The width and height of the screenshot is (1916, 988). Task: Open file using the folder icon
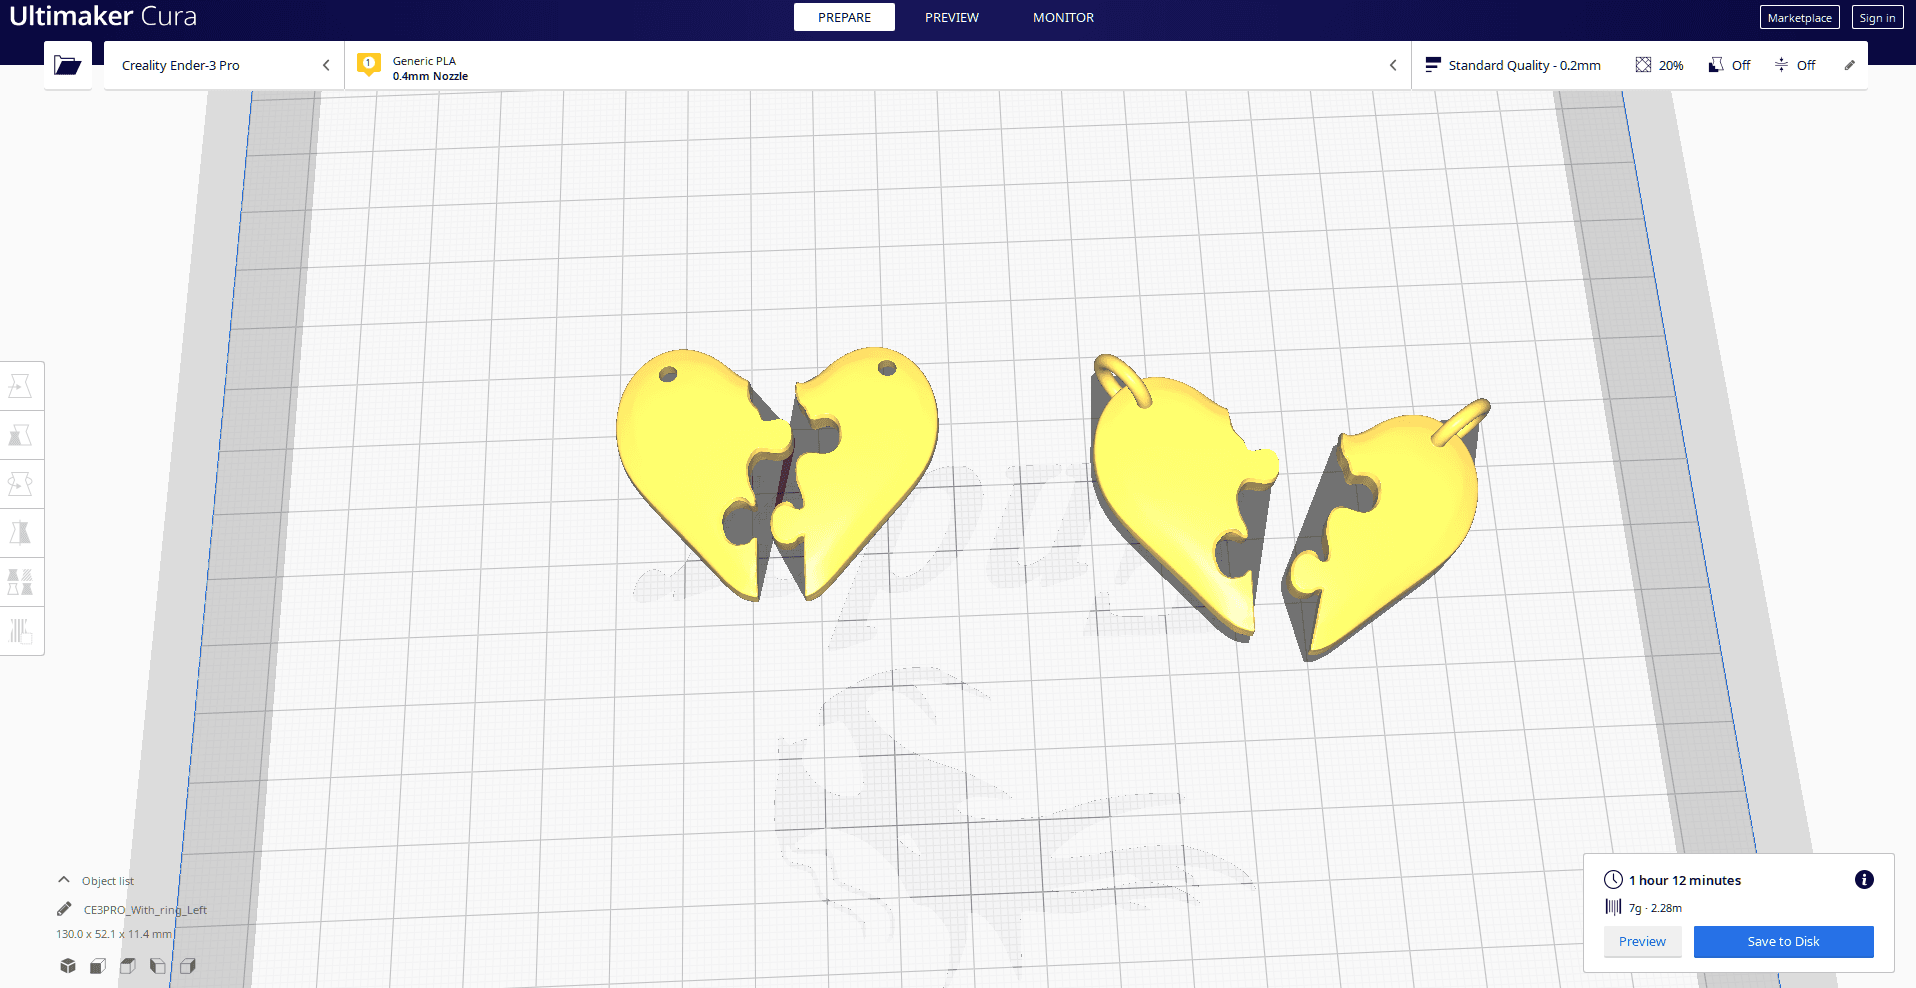pos(68,65)
